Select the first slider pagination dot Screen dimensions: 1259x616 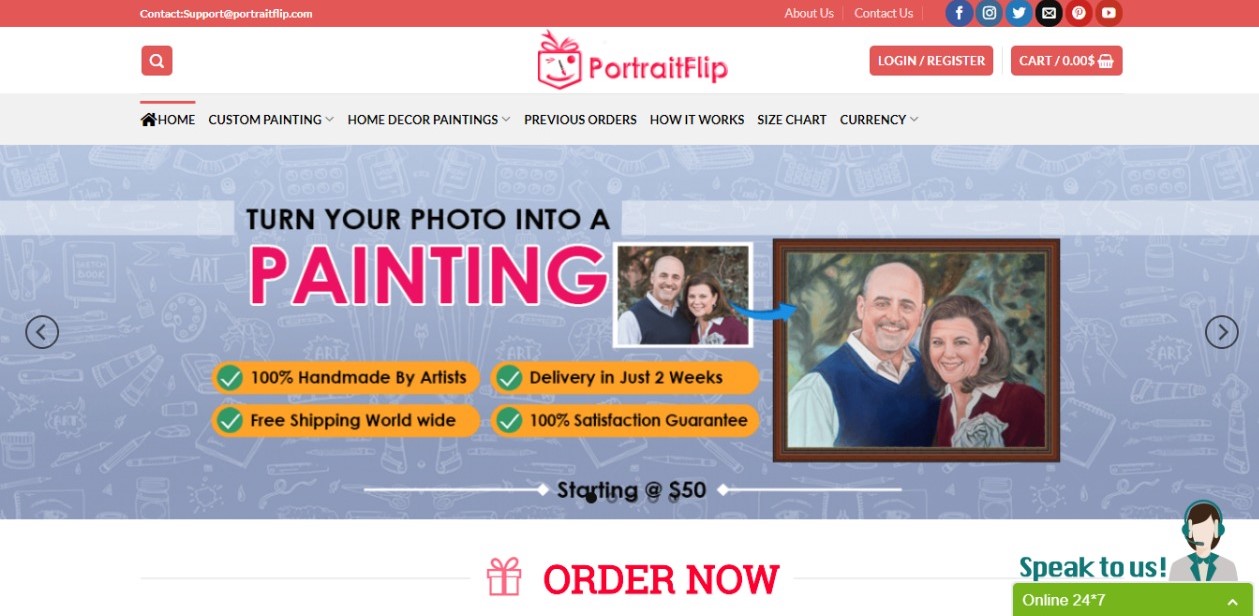click(591, 497)
